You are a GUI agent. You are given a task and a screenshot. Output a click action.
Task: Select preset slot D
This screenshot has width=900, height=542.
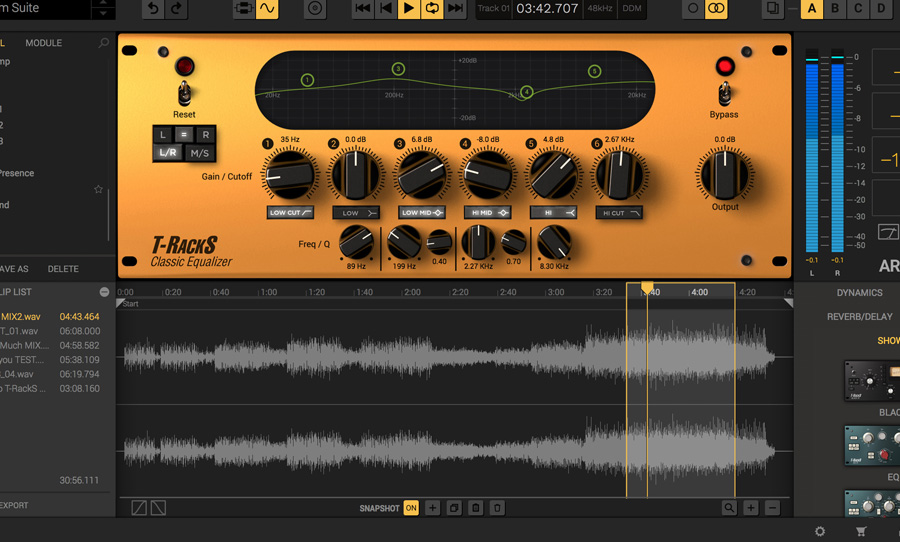(882, 9)
